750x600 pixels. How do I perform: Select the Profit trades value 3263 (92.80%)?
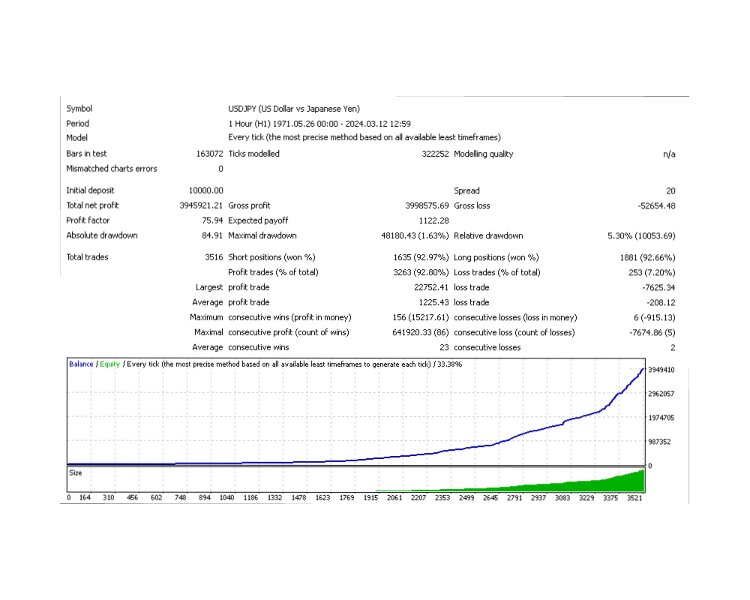[421, 272]
